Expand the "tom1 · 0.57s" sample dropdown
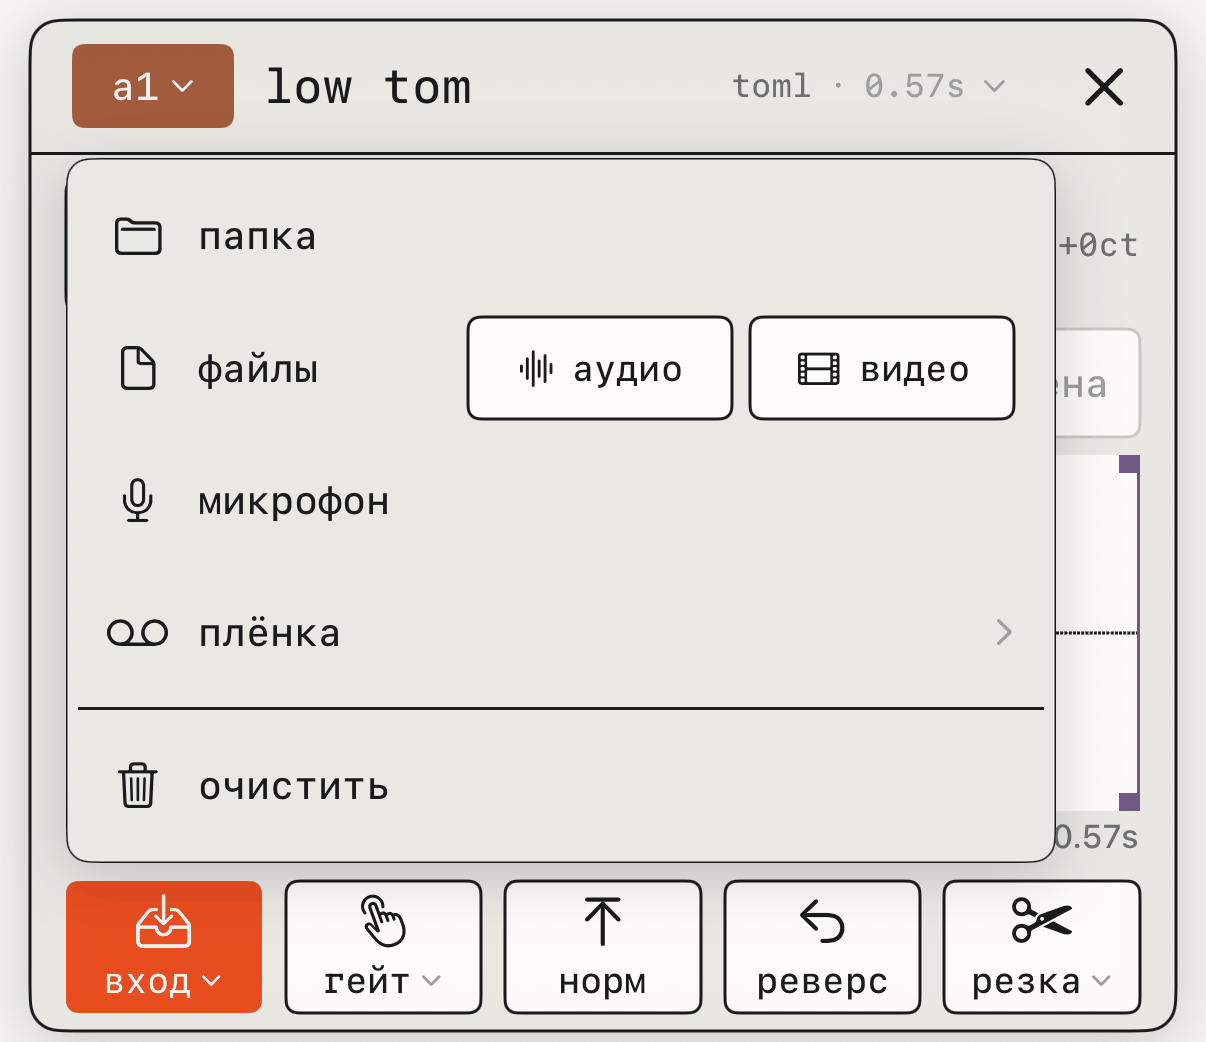Screen dimensions: 1206x1042 (x=868, y=87)
